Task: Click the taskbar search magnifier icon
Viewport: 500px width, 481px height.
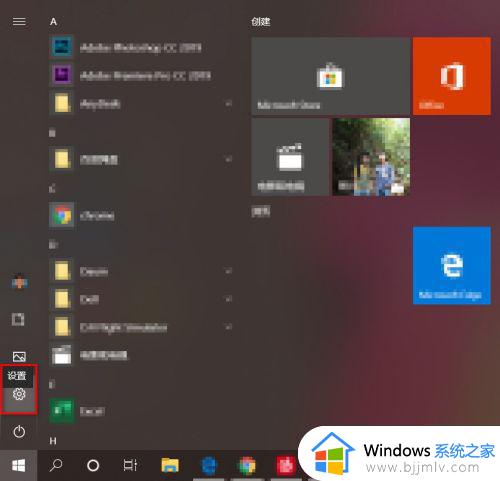Action: coord(56,465)
